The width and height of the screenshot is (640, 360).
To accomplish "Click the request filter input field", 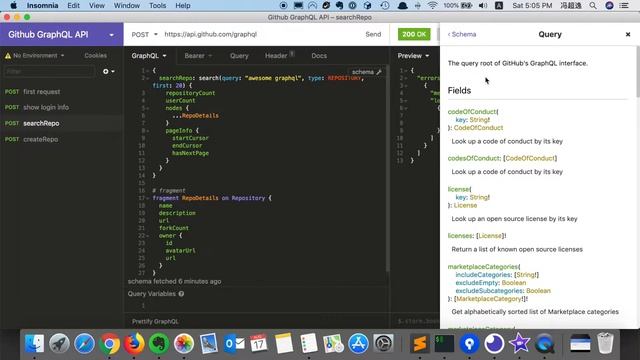I will [49, 71].
